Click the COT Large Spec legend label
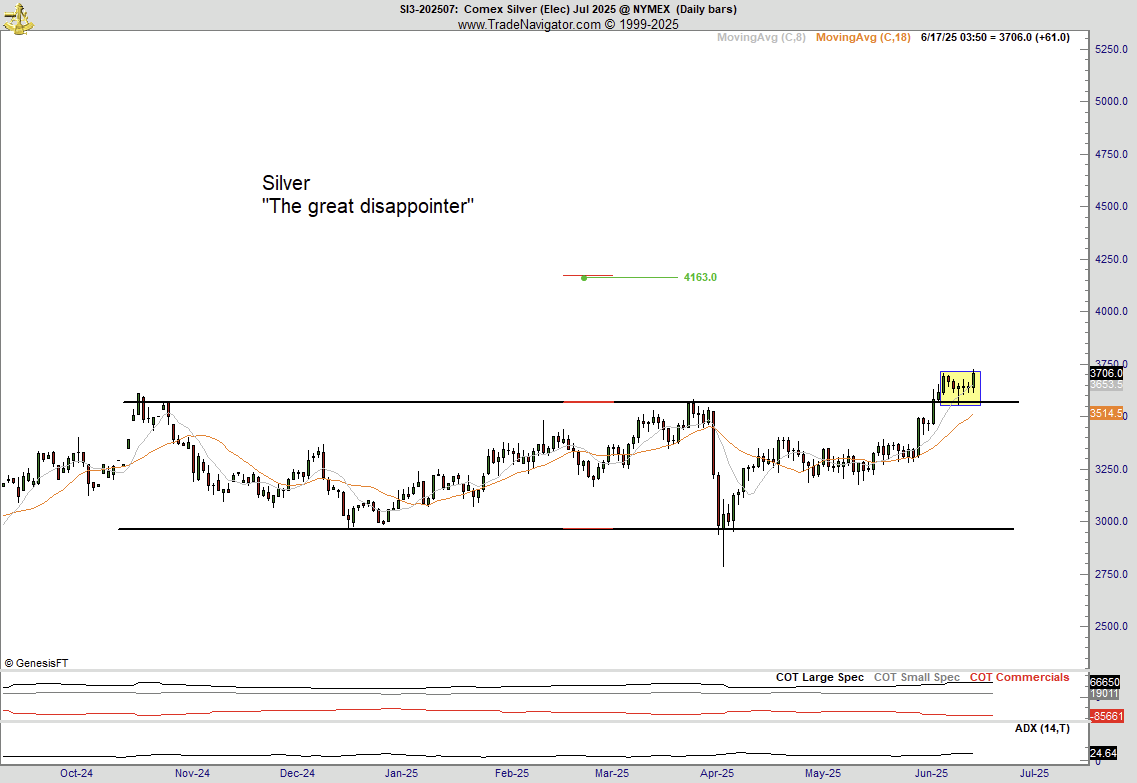Screen dimensions: 1137x783 coord(820,677)
